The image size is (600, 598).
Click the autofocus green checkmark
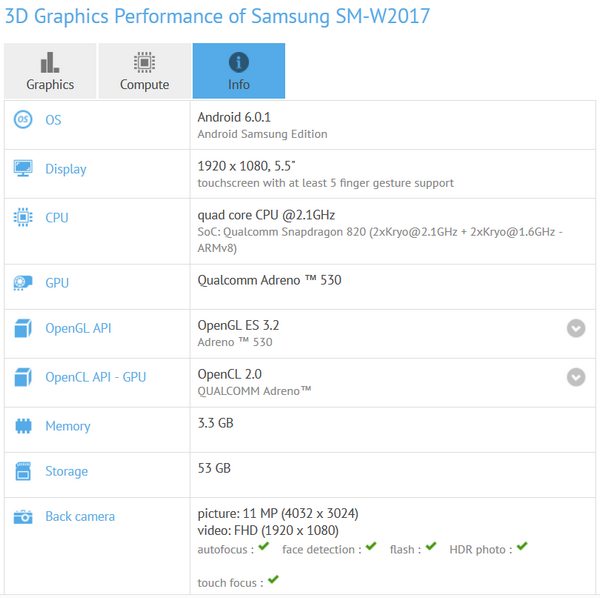tap(264, 547)
